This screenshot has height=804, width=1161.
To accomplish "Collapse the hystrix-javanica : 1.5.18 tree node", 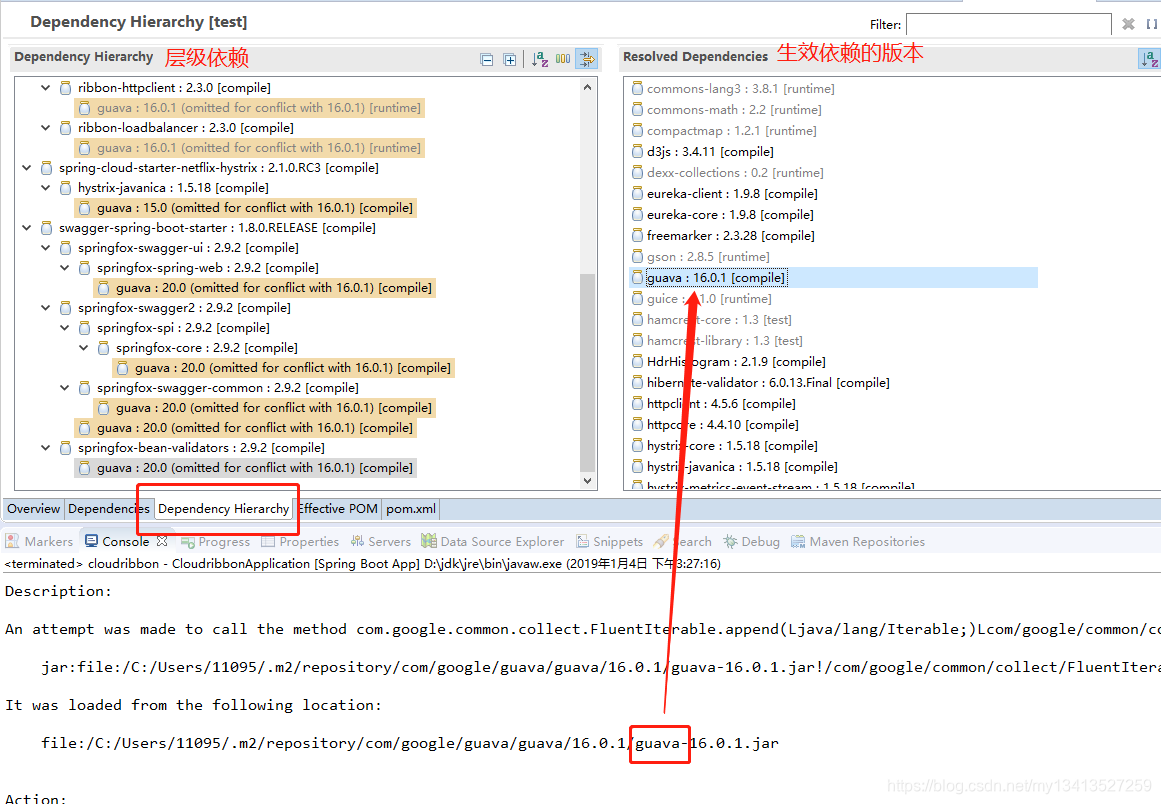I will point(45,187).
